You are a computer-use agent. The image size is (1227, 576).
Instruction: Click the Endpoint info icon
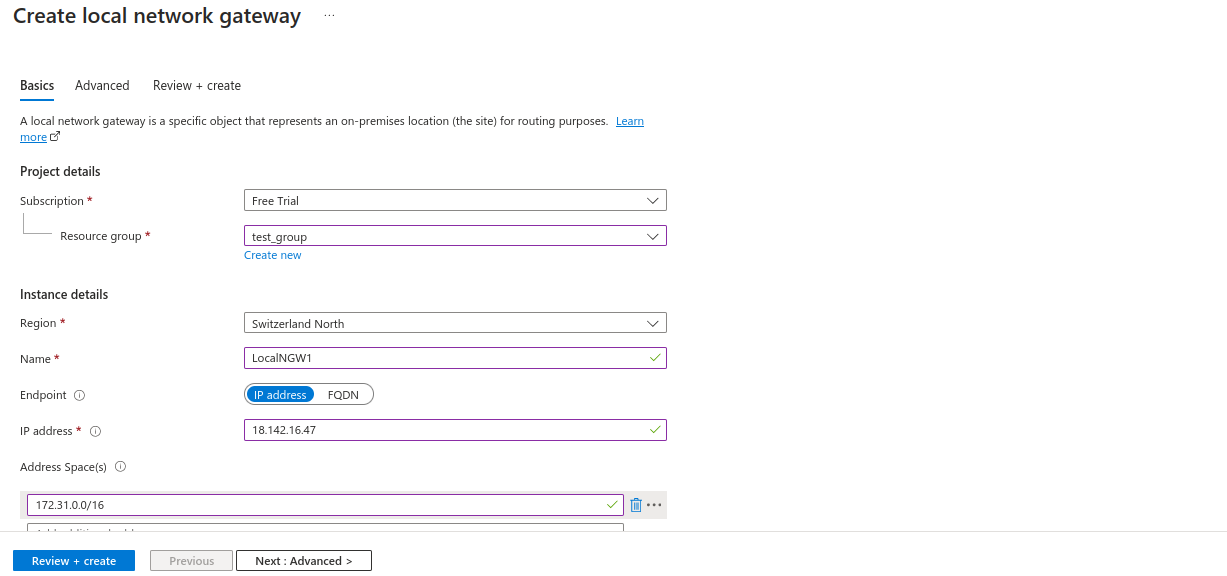point(79,395)
